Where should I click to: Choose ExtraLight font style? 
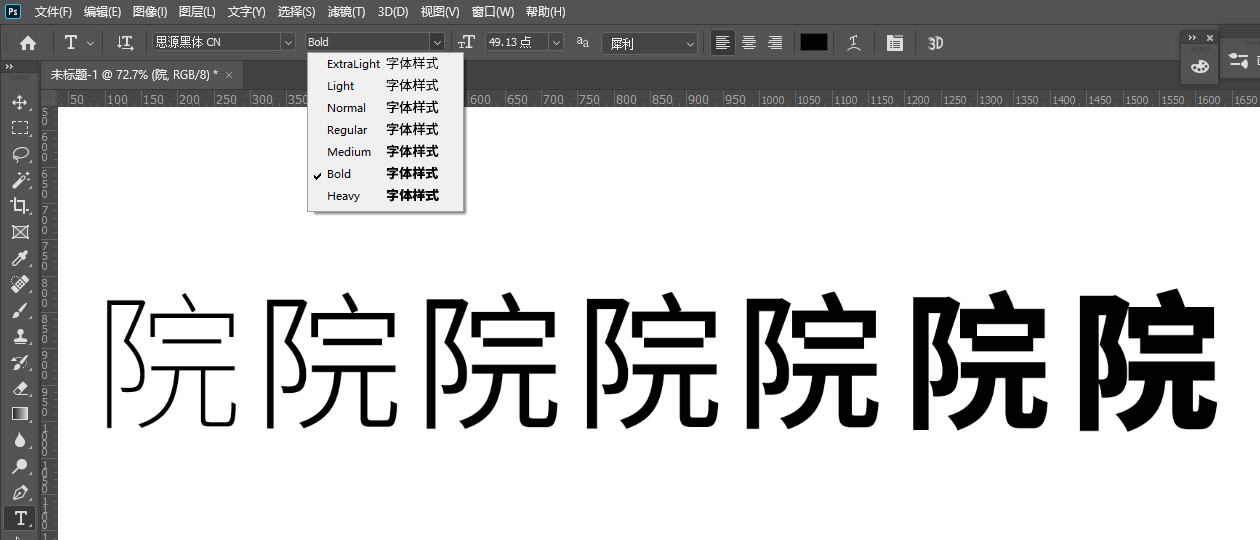[386, 64]
